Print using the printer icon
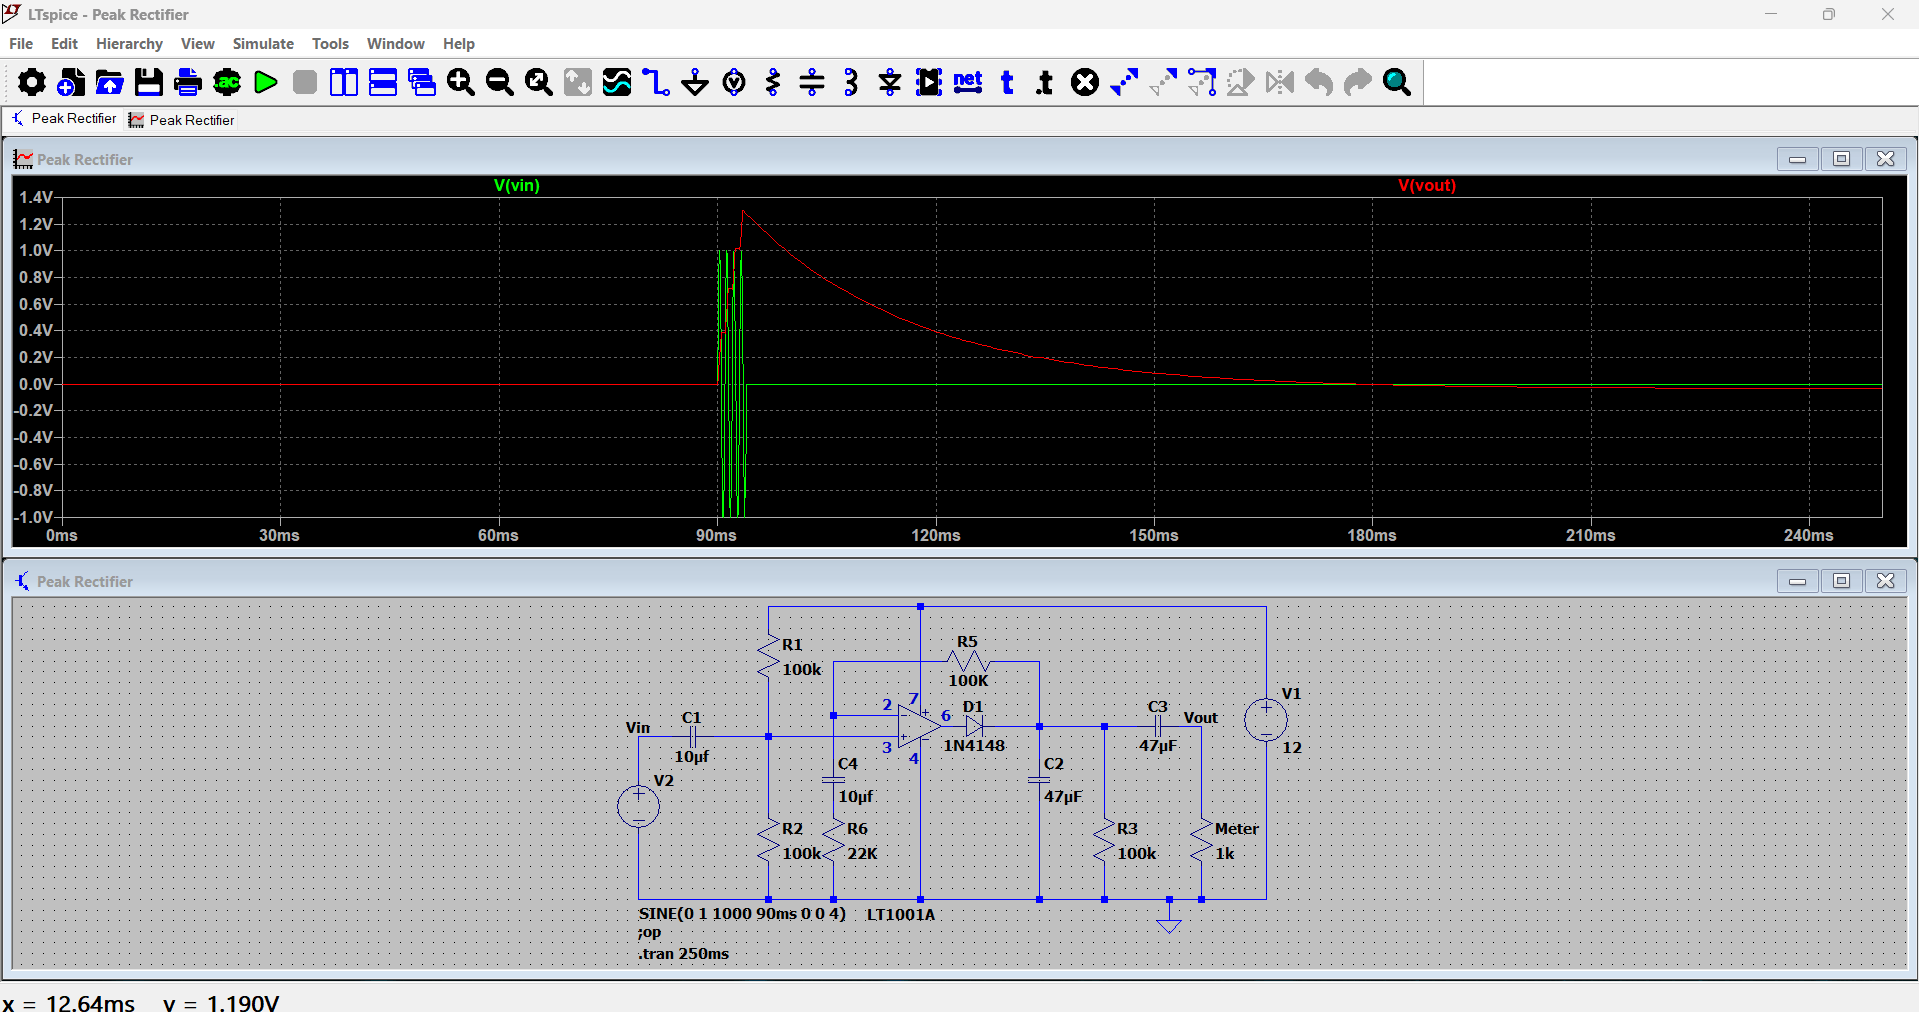The width and height of the screenshot is (1919, 1012). [187, 82]
